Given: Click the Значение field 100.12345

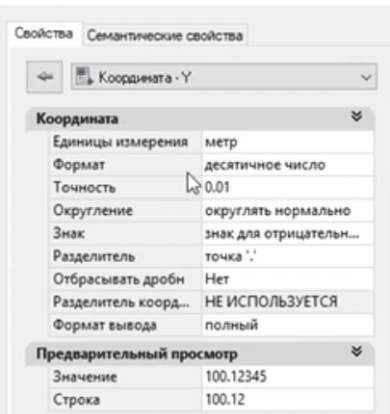Looking at the screenshot, I should point(287,377).
